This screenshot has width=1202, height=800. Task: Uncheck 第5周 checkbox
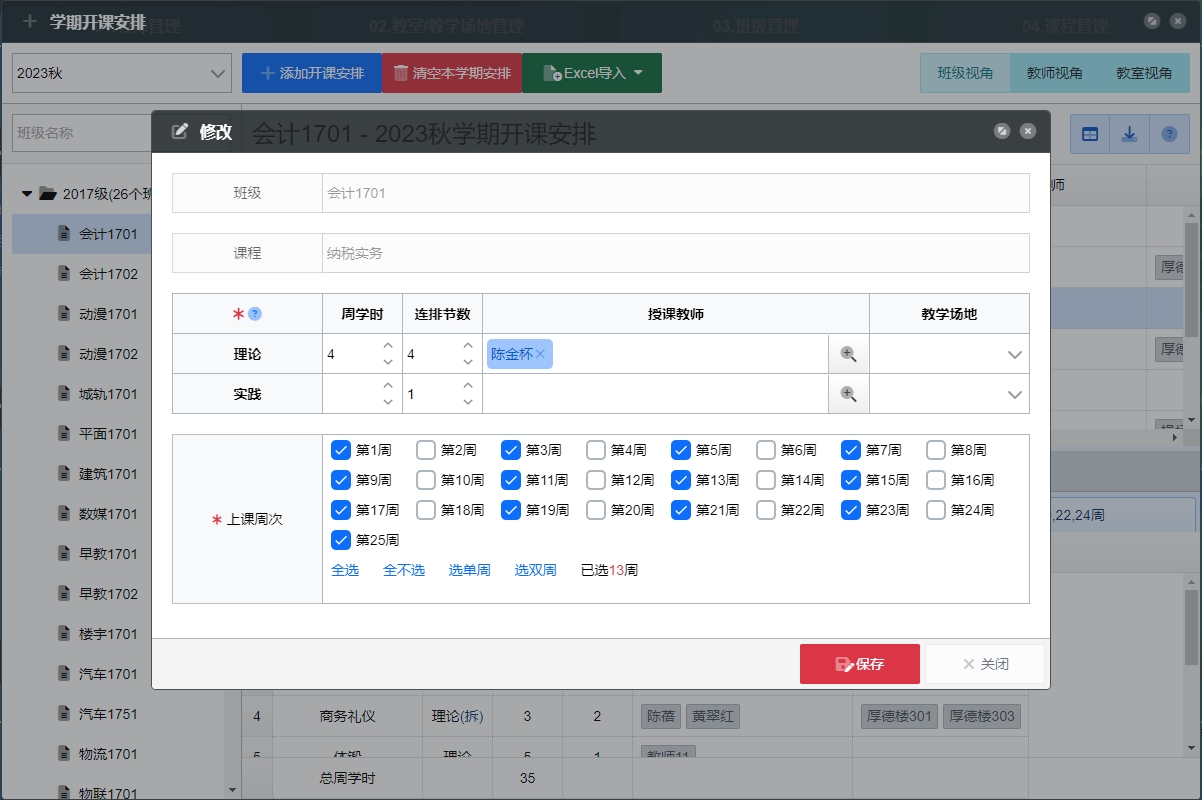681,450
